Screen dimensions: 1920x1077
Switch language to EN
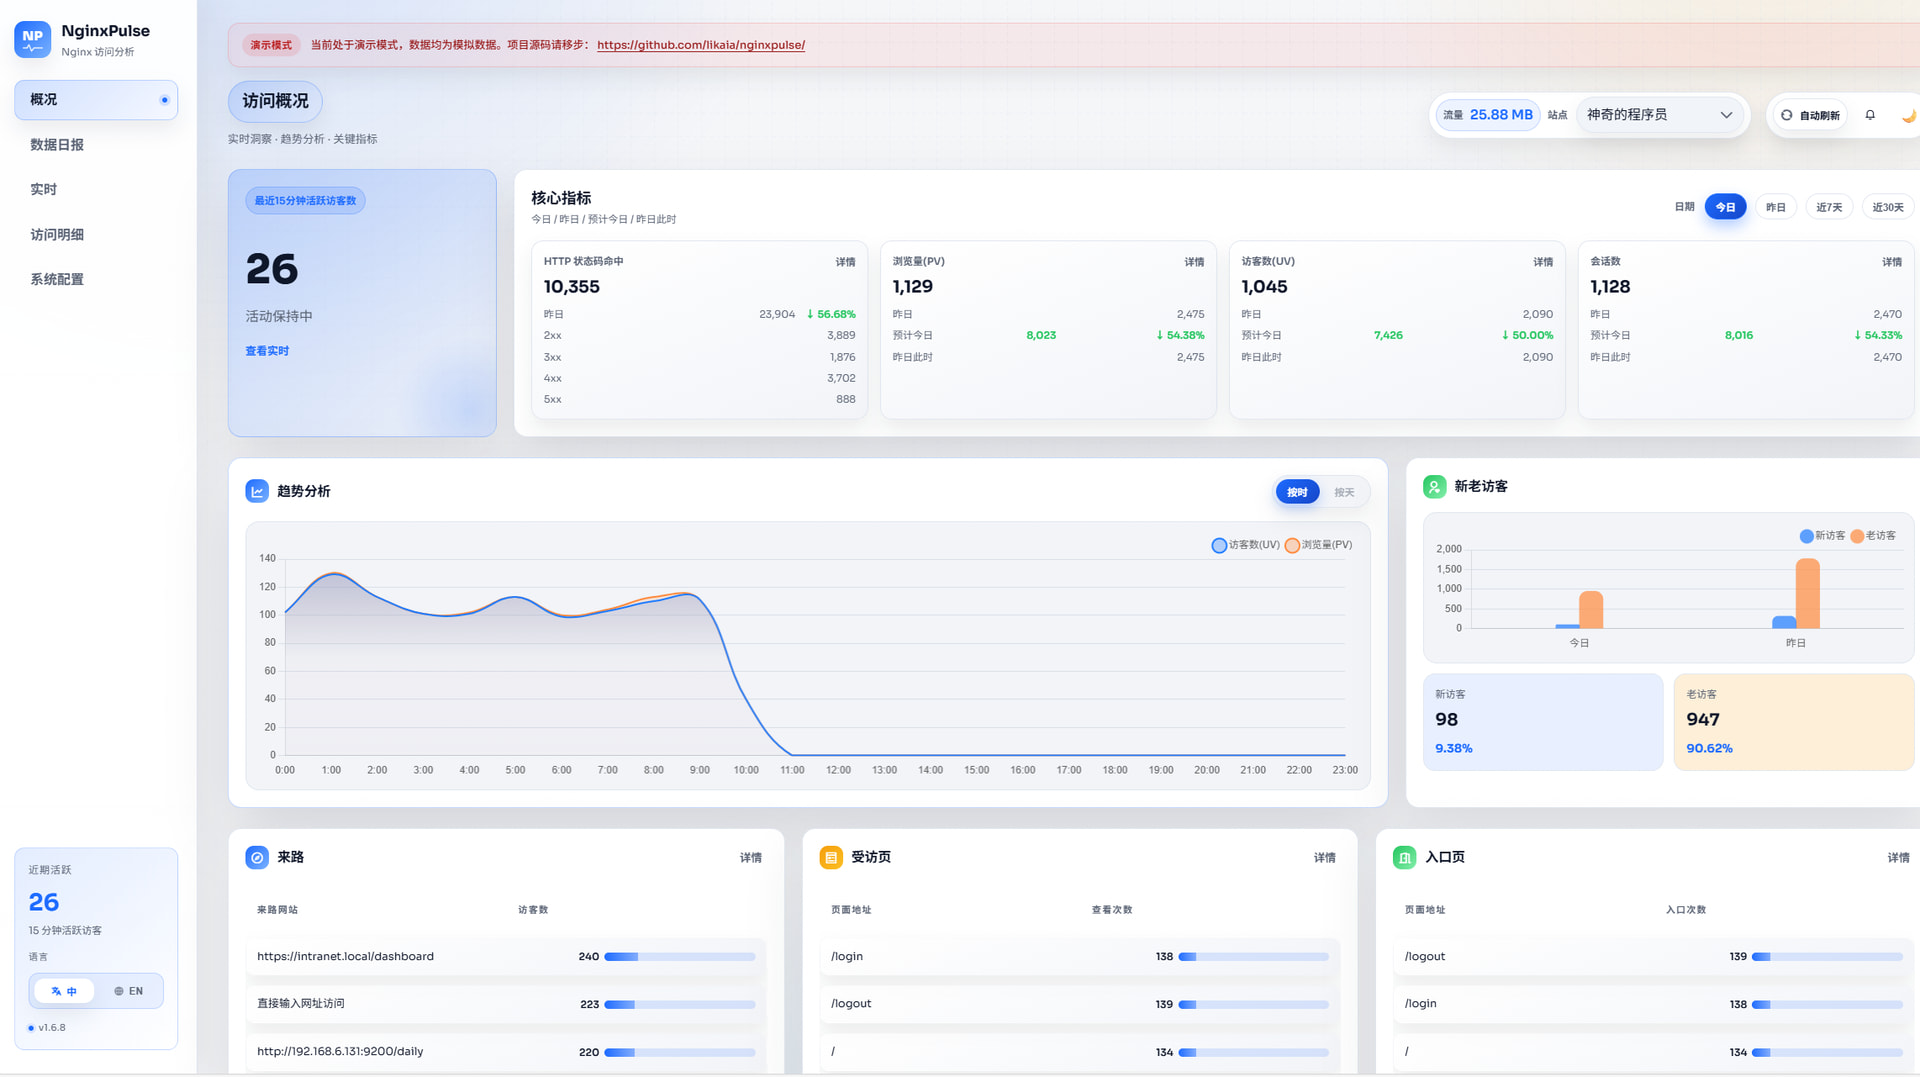click(x=128, y=991)
